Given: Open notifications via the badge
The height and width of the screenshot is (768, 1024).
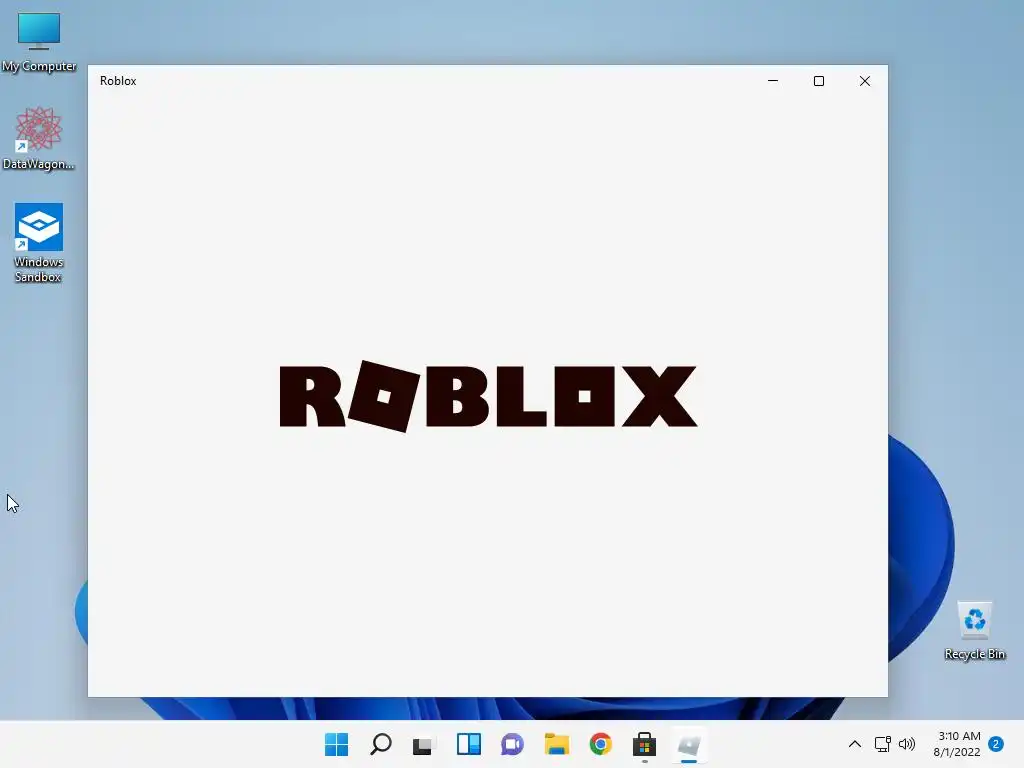Looking at the screenshot, I should point(996,744).
